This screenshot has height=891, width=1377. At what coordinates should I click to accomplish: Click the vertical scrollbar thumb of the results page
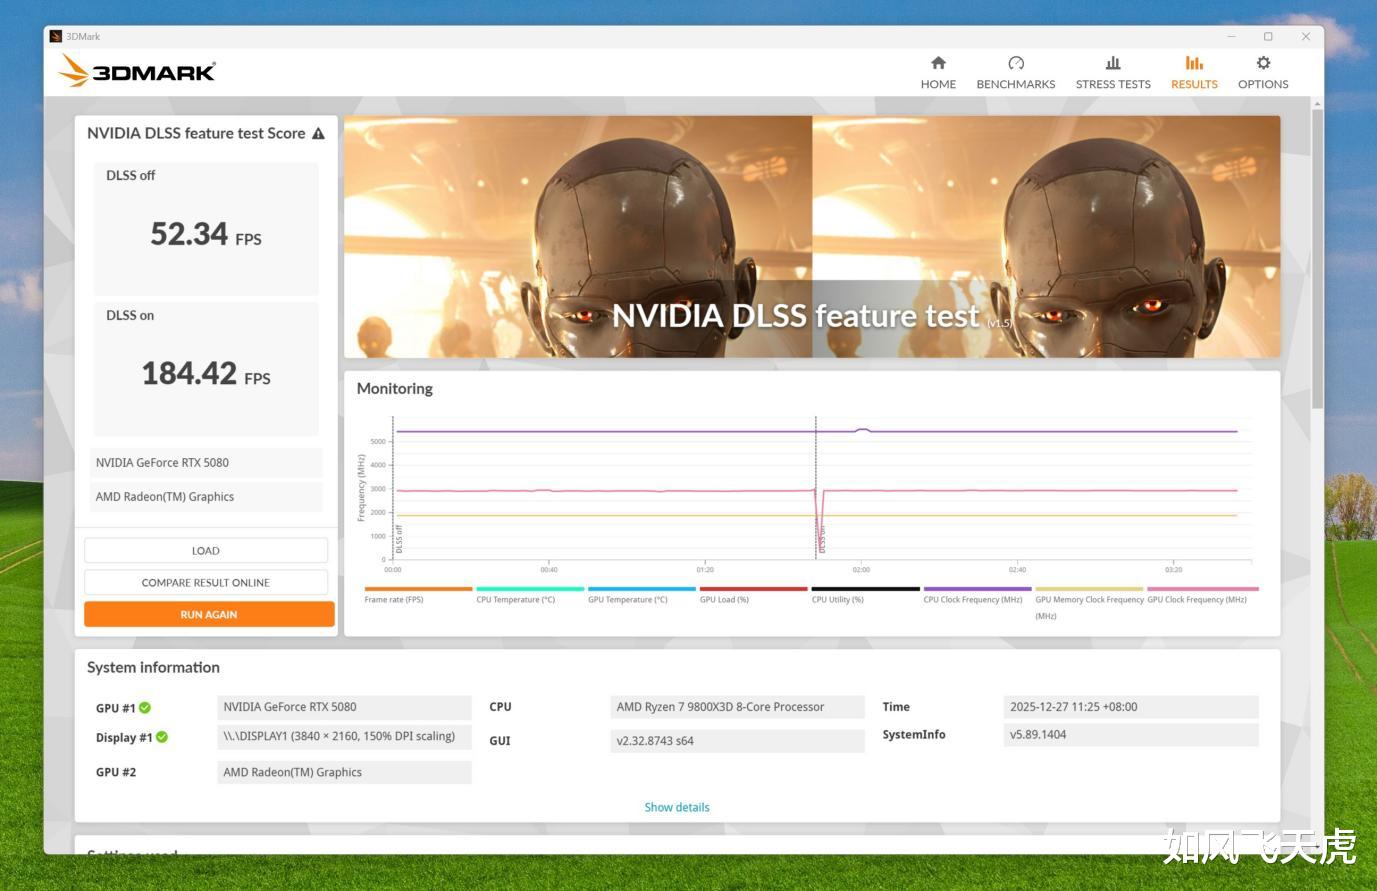(1317, 258)
